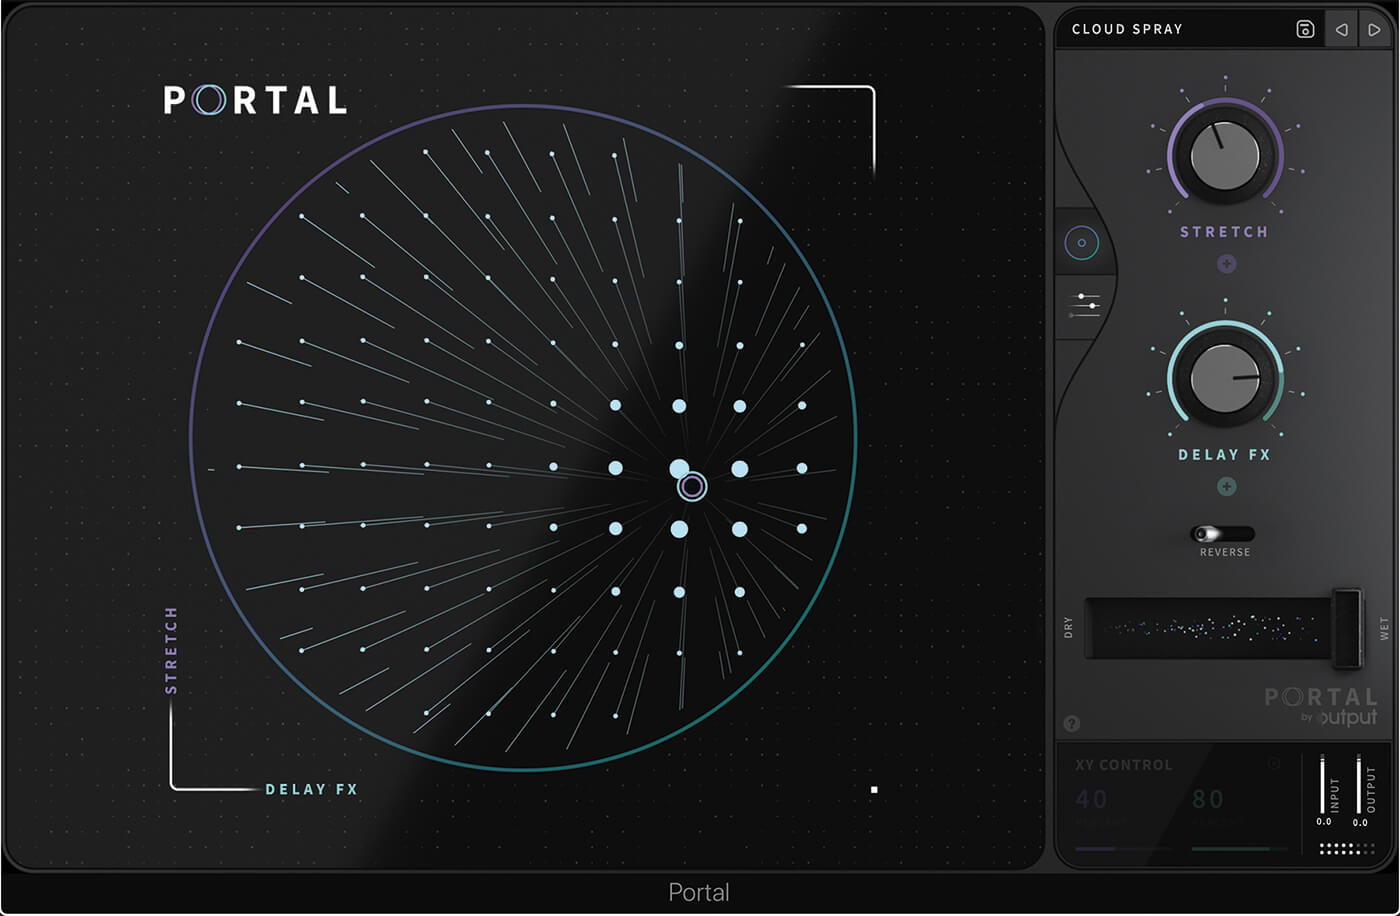This screenshot has width=1400, height=916.
Task: Click the Portal by Output logo
Action: click(x=1321, y=706)
